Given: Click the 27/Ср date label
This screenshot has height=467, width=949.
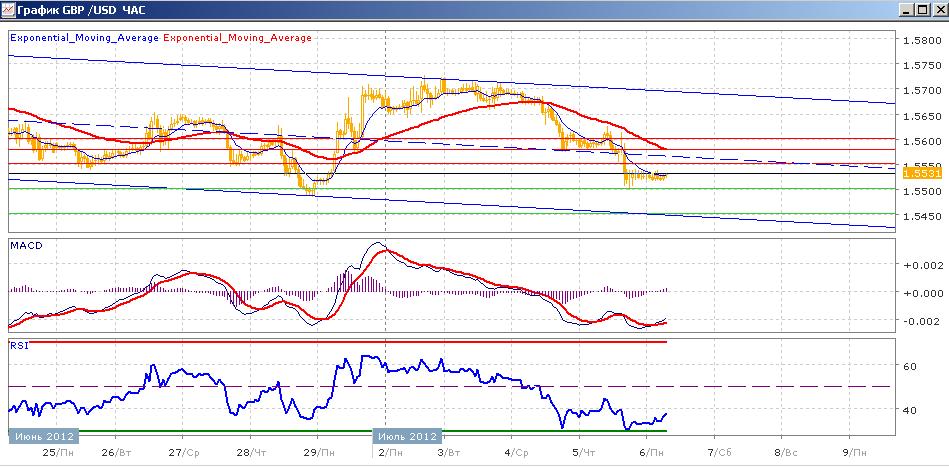Looking at the screenshot, I should tap(182, 452).
